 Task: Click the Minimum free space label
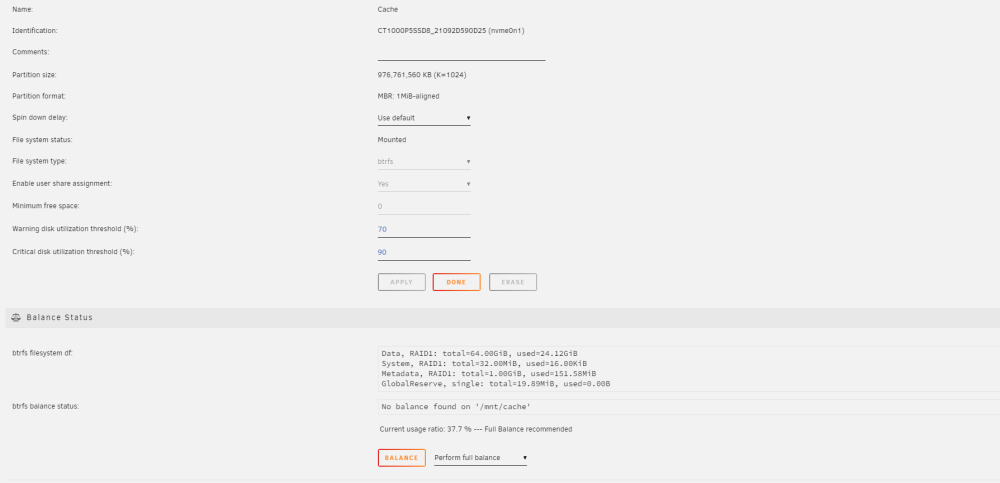click(45, 206)
